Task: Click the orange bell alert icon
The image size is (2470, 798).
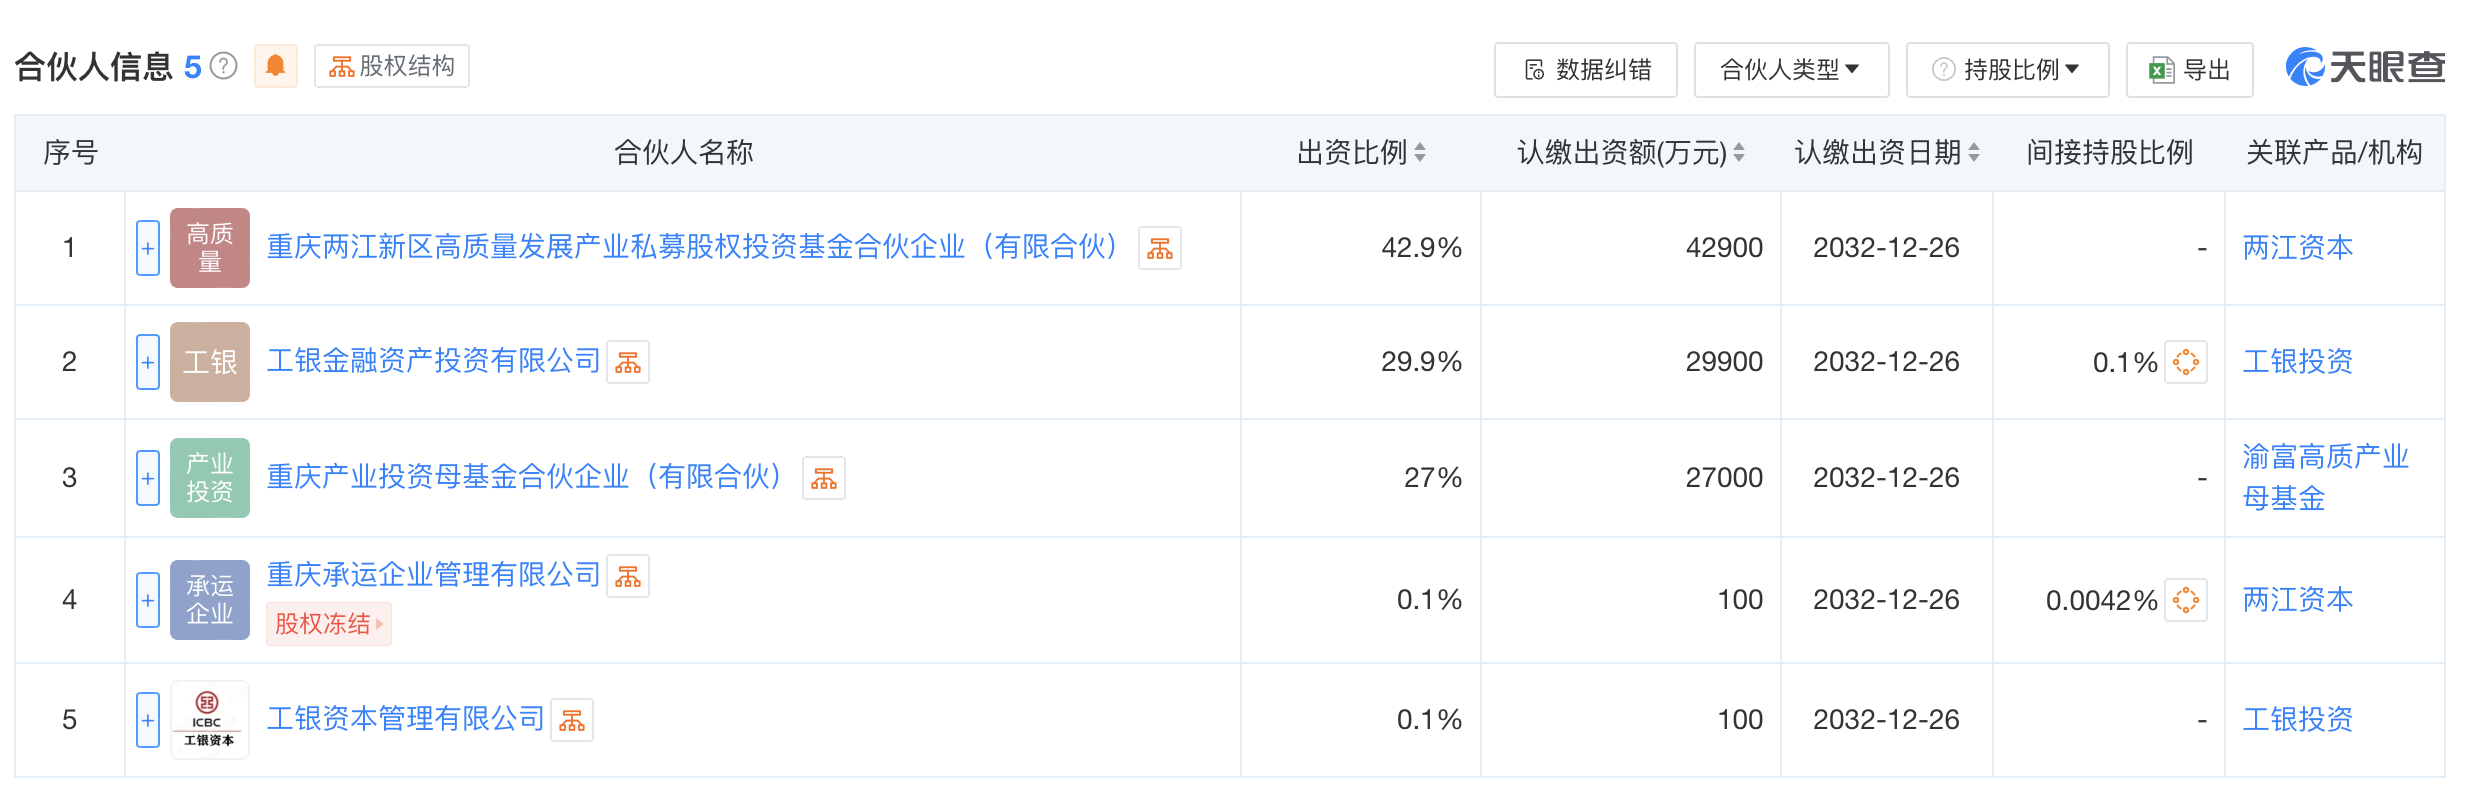Action: pos(275,66)
